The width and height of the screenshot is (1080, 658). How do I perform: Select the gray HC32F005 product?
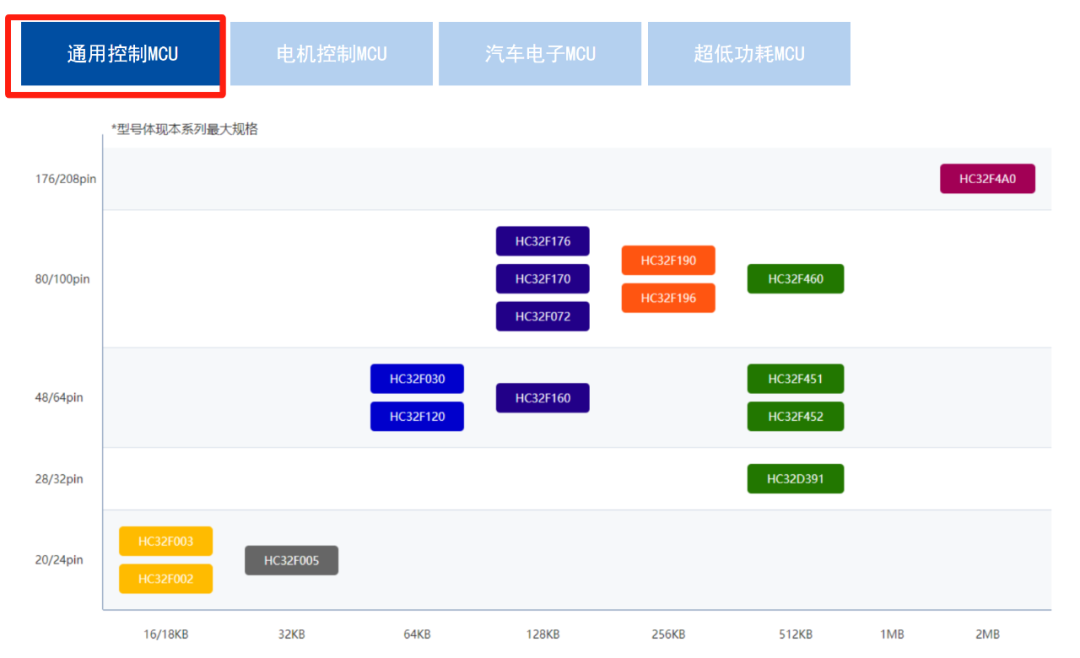click(291, 560)
